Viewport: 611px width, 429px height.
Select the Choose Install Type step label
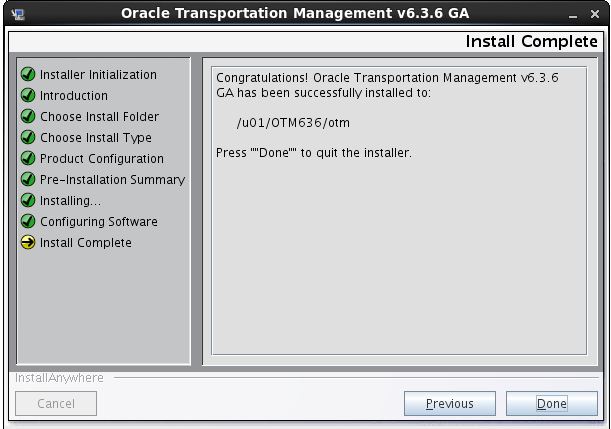(x=96, y=138)
